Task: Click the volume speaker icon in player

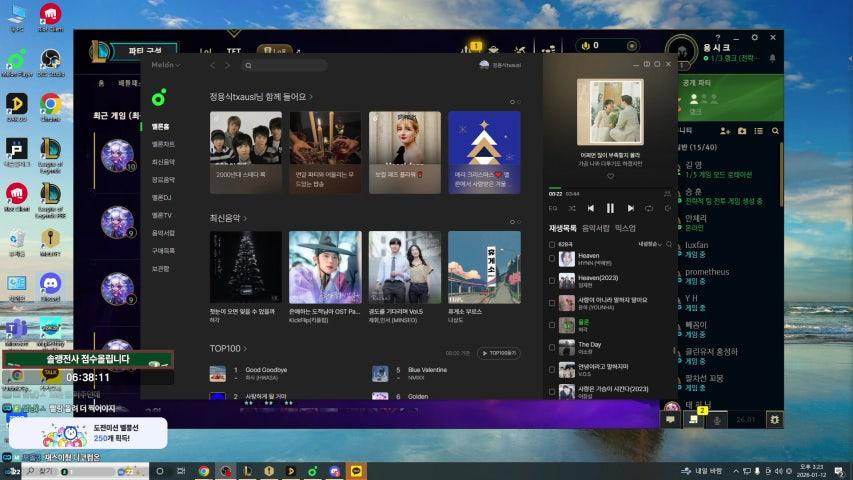Action: [x=667, y=208]
